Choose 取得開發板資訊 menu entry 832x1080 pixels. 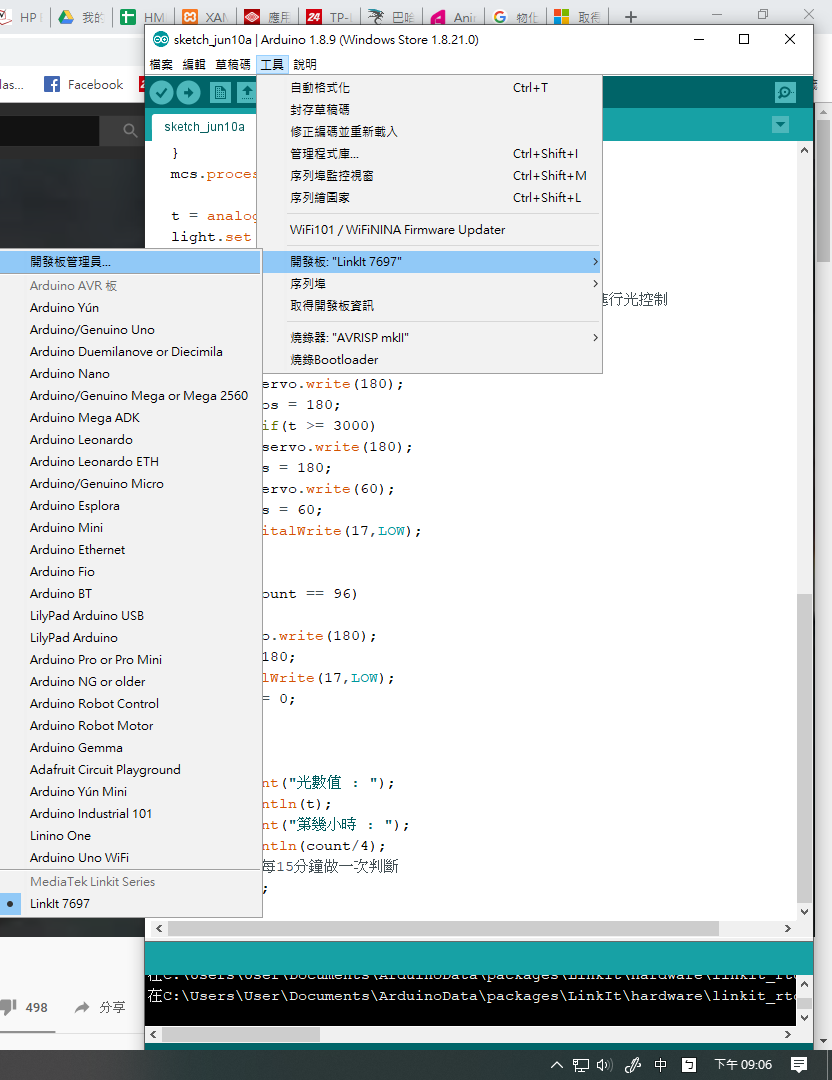429,306
